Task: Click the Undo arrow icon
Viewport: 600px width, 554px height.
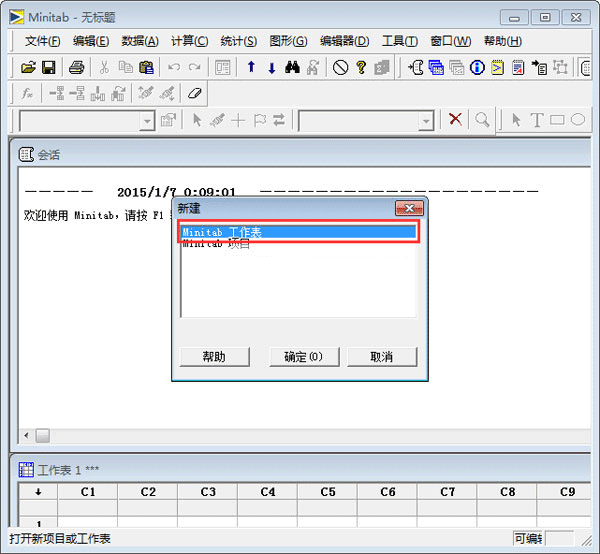Action: [x=174, y=68]
